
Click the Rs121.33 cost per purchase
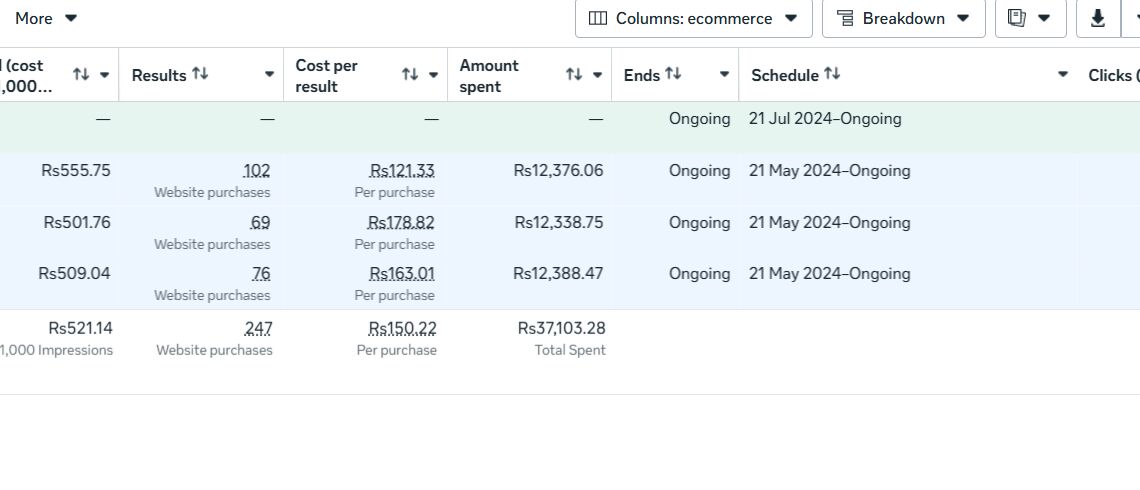click(x=402, y=171)
